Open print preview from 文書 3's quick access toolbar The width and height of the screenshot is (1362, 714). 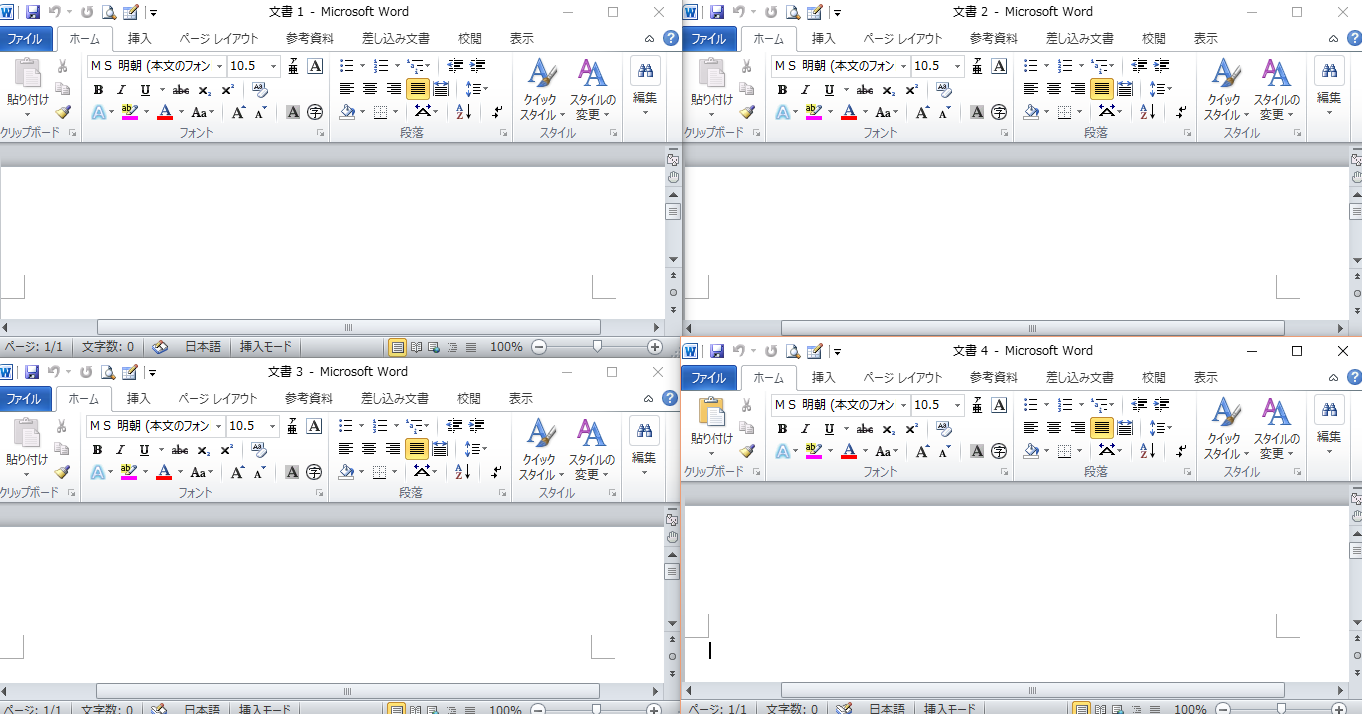[x=107, y=372]
